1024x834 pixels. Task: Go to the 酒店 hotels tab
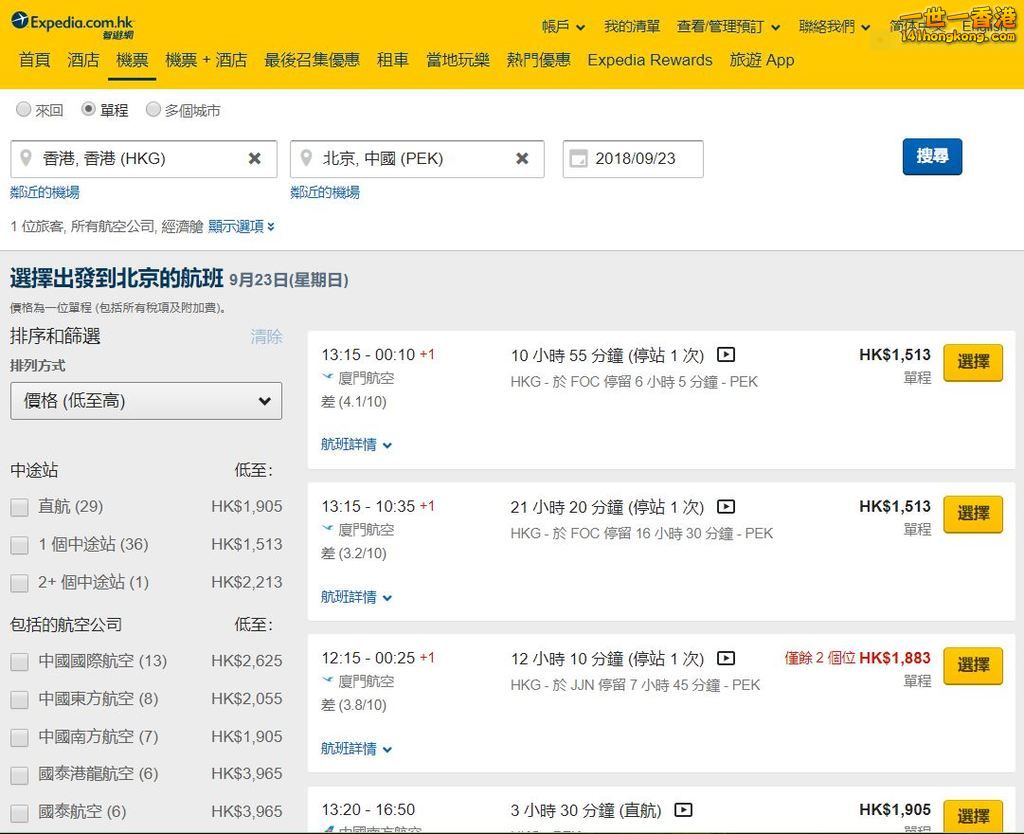(84, 60)
